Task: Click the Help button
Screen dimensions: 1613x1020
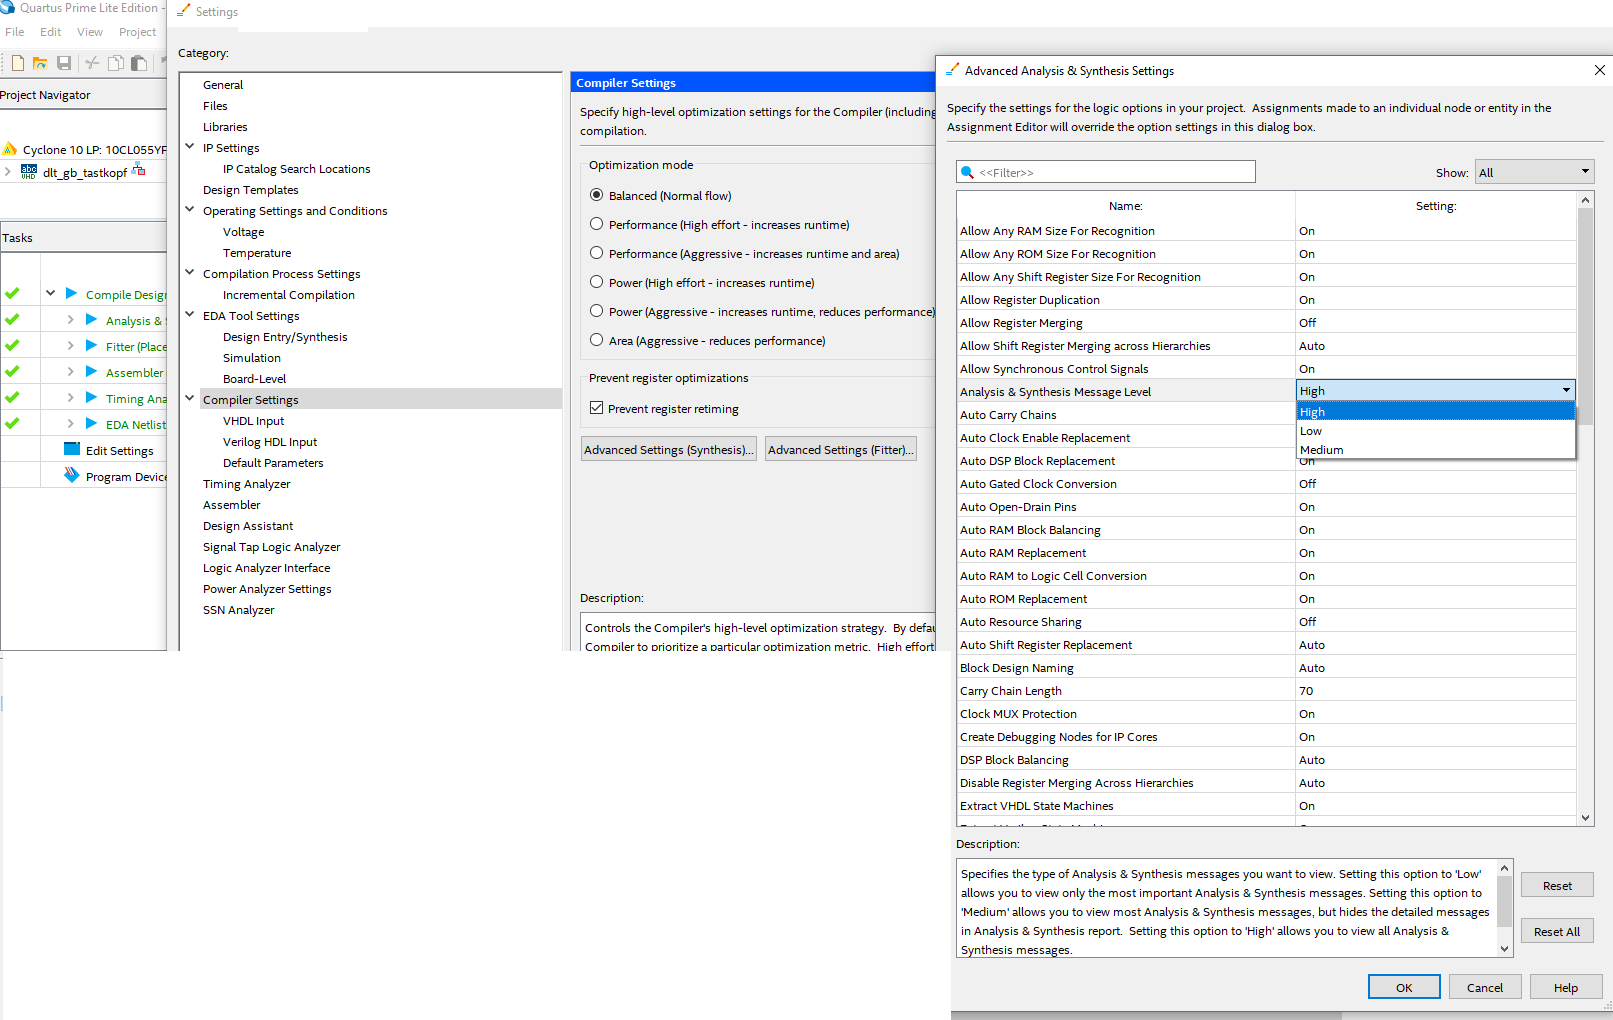Action: (x=1566, y=987)
